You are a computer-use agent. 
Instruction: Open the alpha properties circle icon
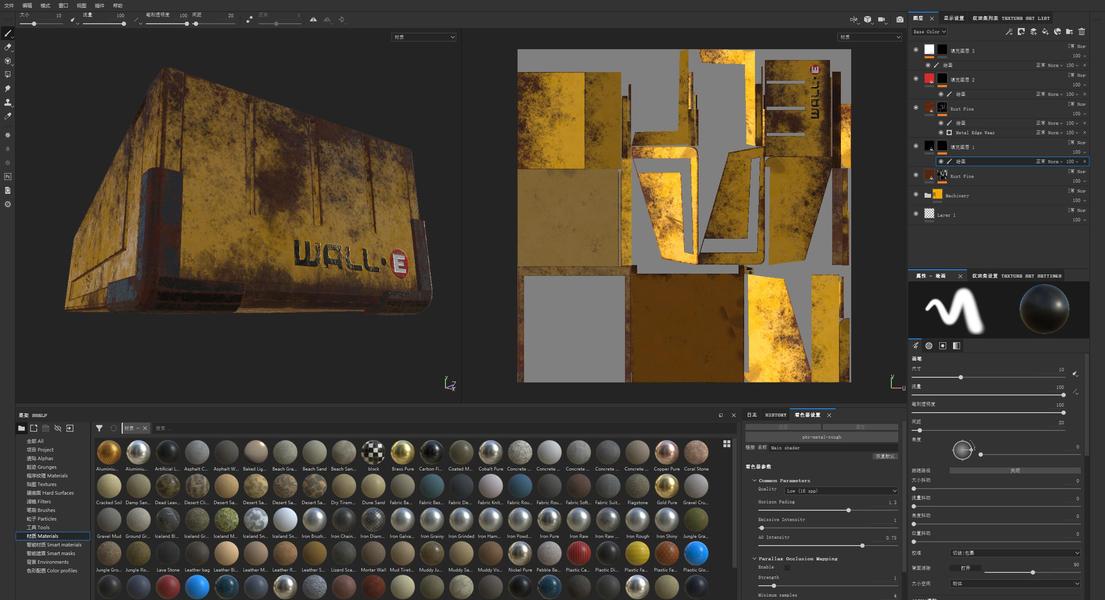point(929,345)
